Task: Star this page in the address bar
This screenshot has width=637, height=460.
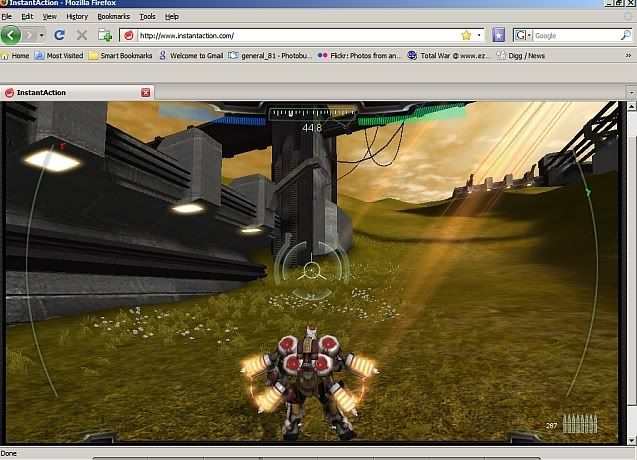Action: coord(466,35)
